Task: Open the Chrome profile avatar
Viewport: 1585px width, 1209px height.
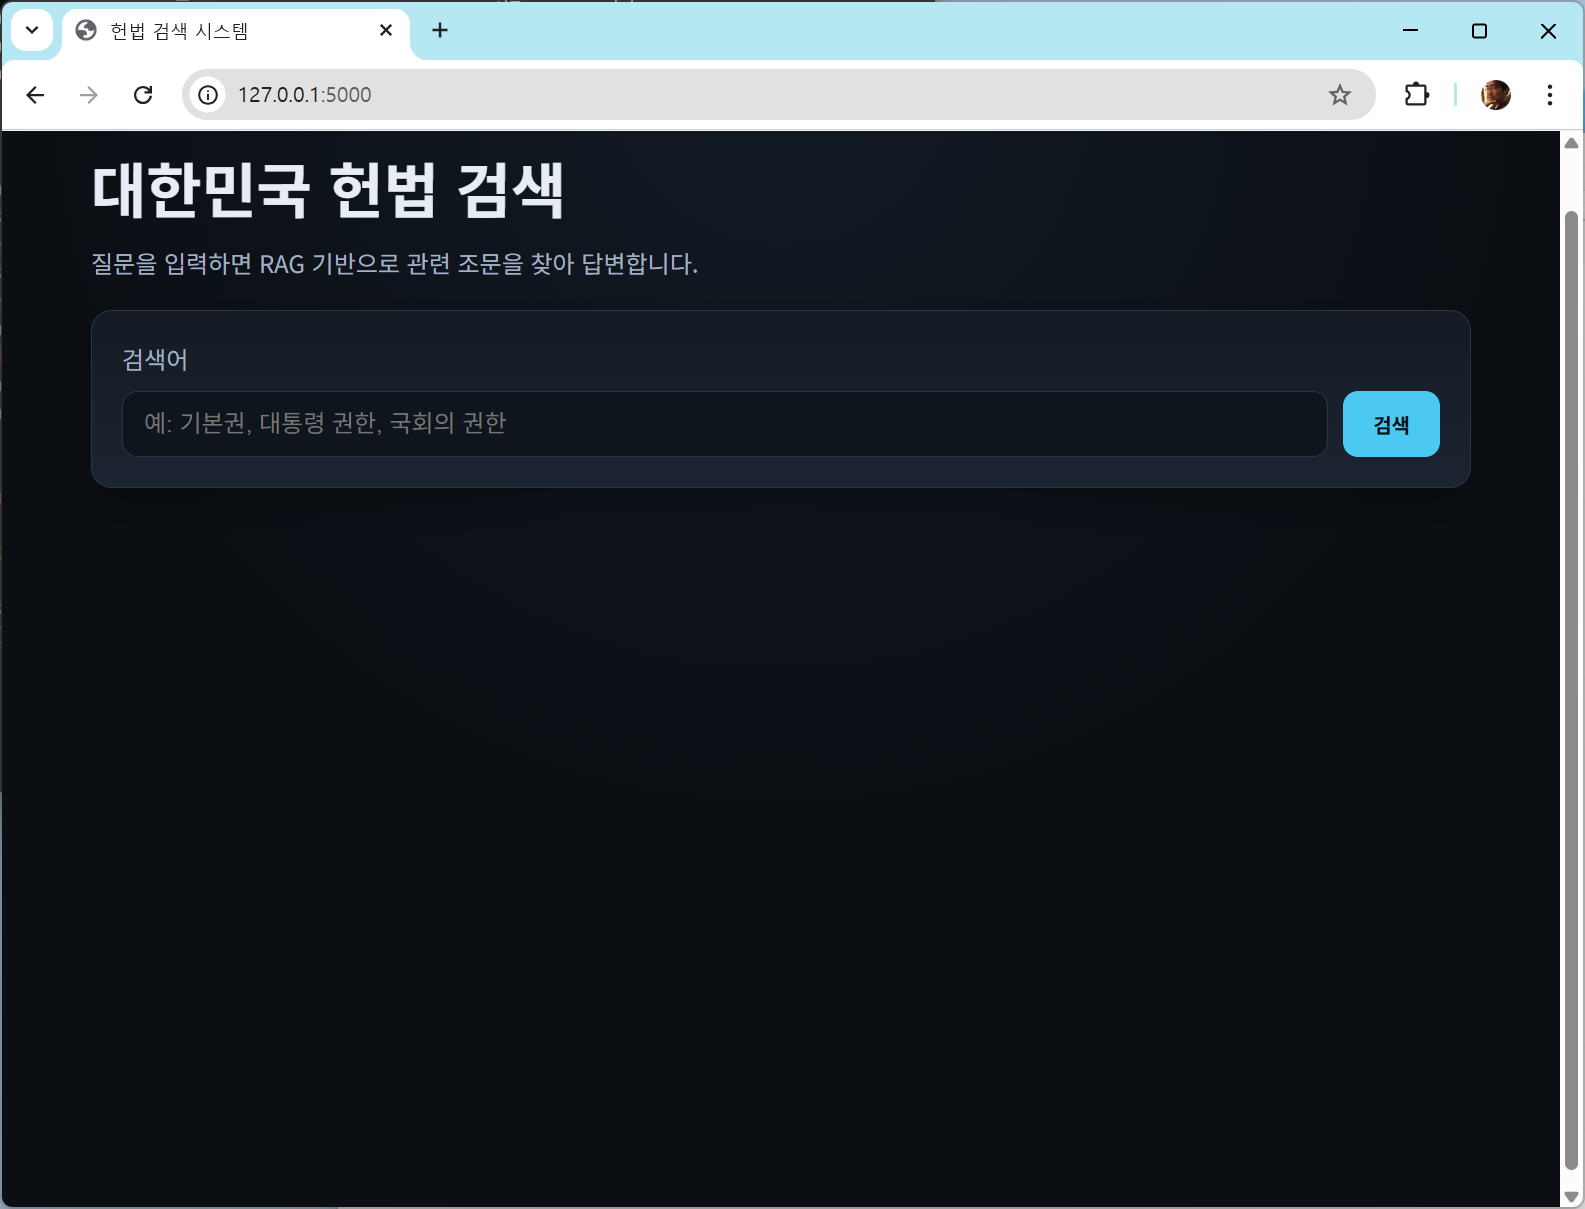Action: tap(1496, 95)
